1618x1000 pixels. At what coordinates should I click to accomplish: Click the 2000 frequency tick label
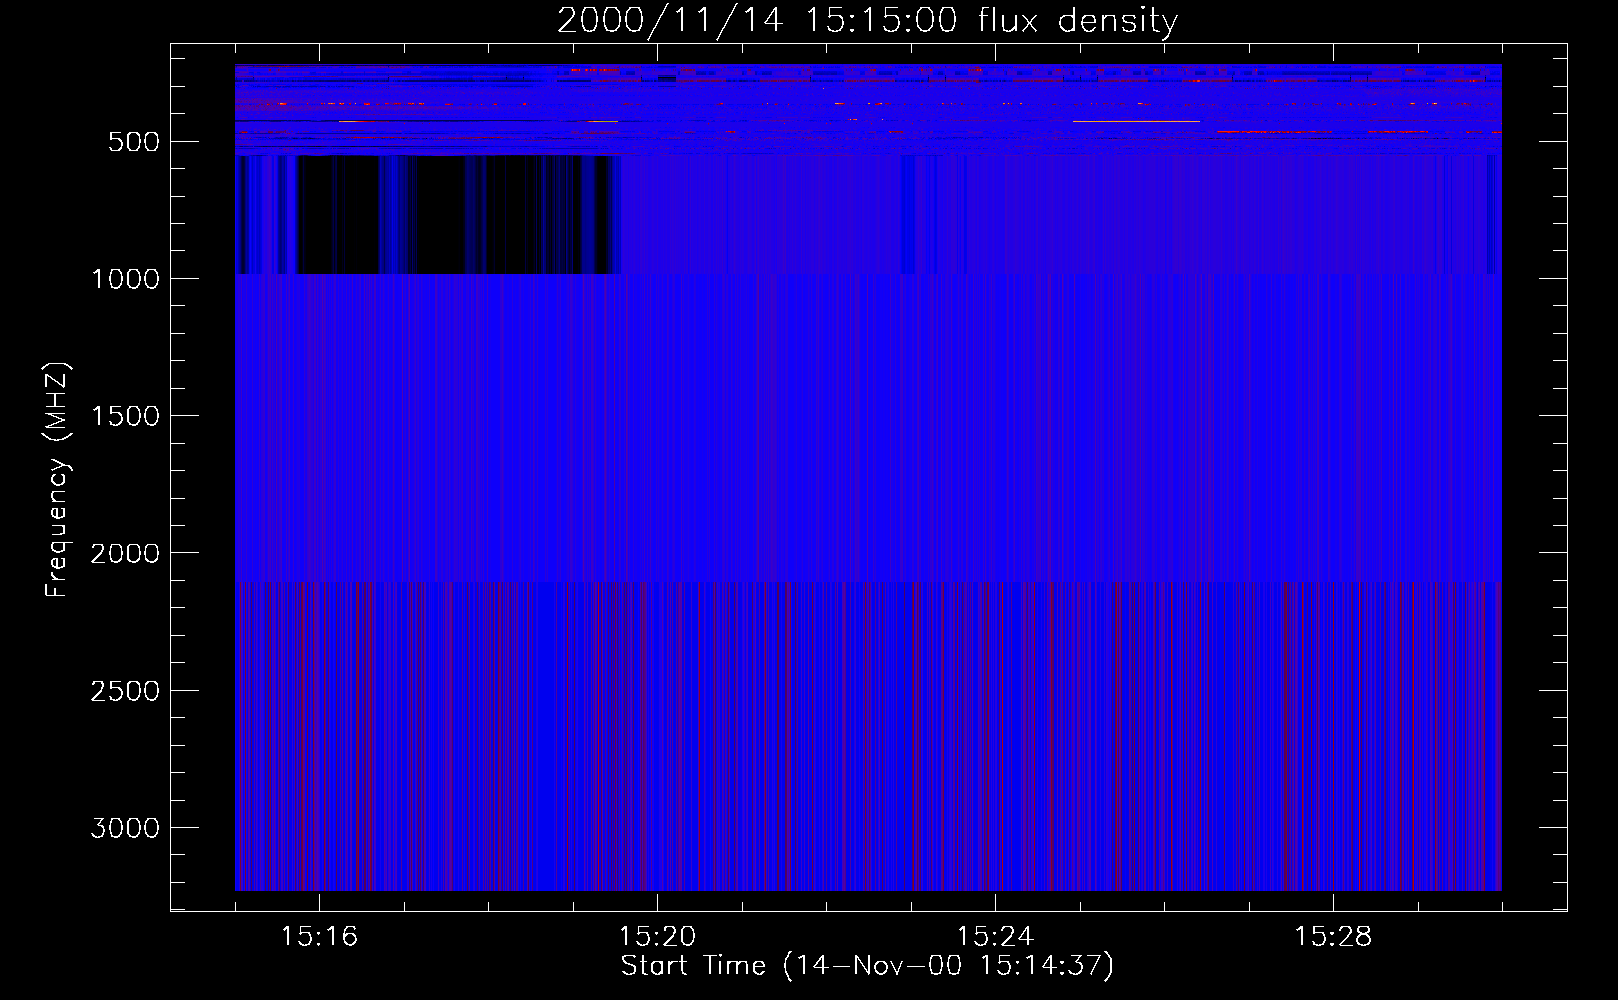125,553
